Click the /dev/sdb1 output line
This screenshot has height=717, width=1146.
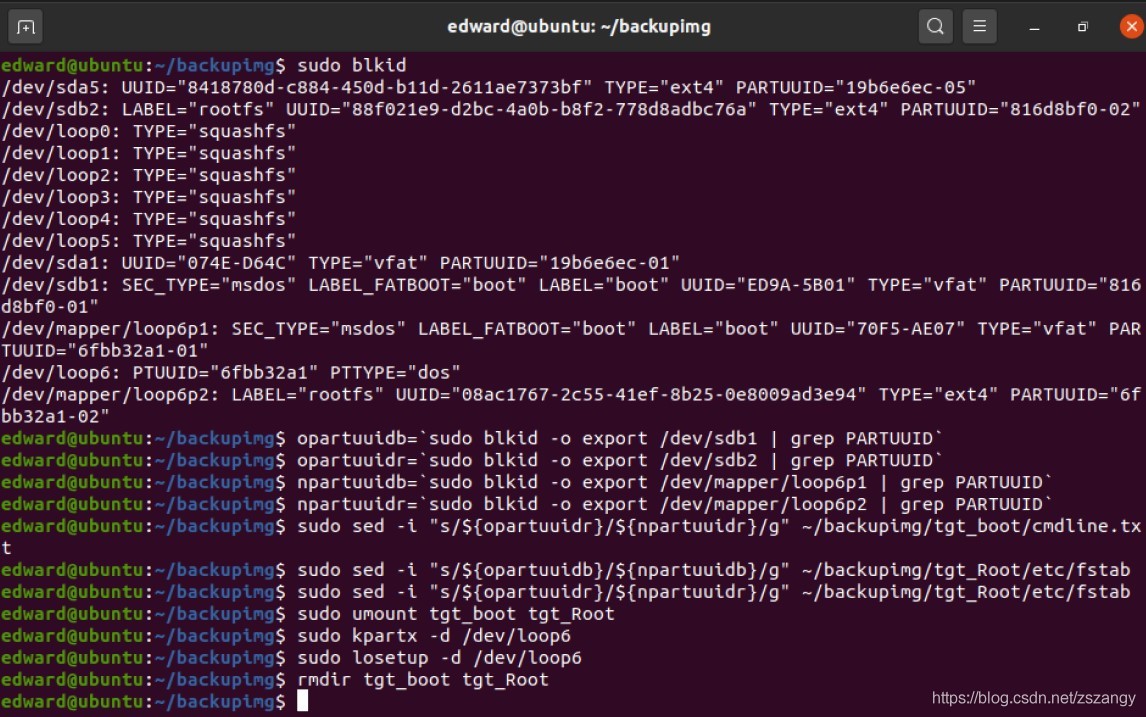(x=571, y=296)
